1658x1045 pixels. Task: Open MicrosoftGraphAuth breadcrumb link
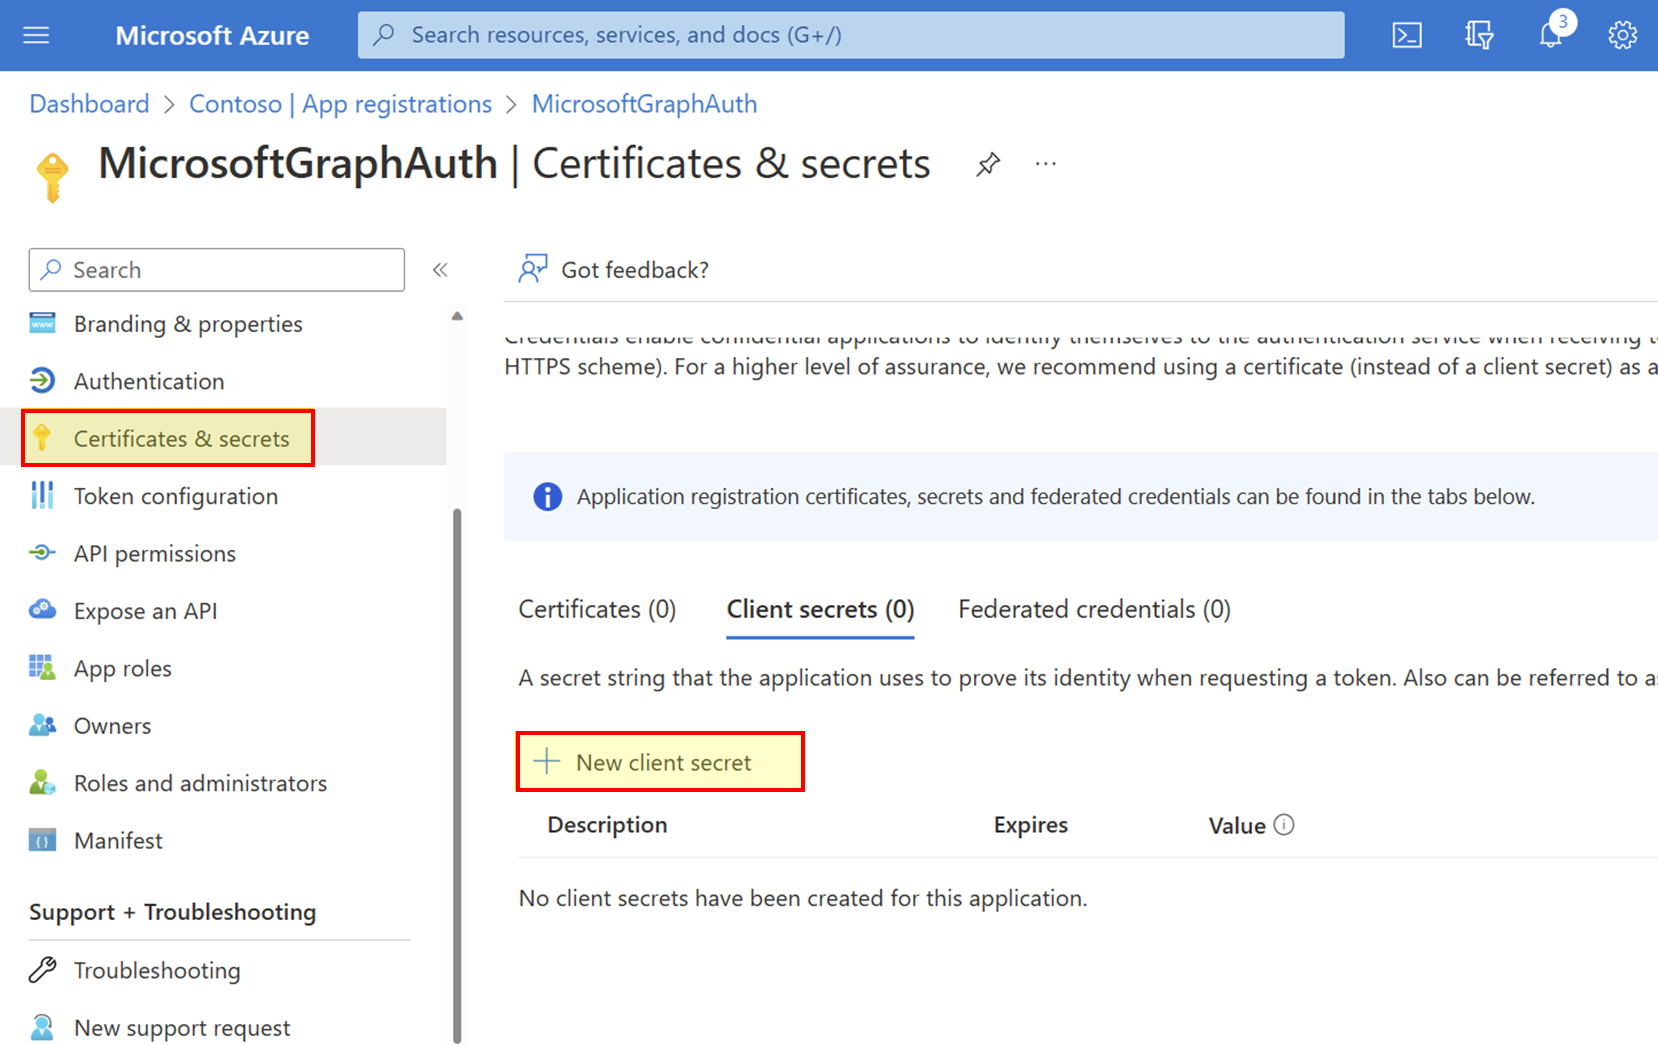coord(644,104)
